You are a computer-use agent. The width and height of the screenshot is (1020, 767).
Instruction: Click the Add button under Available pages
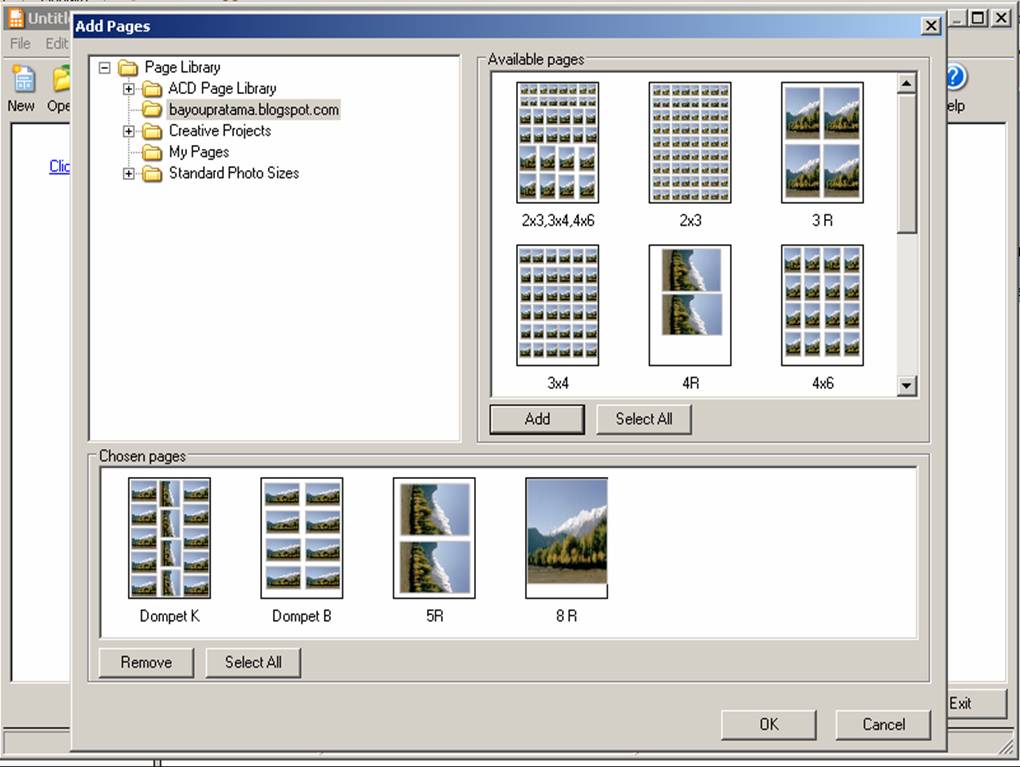[x=536, y=419]
